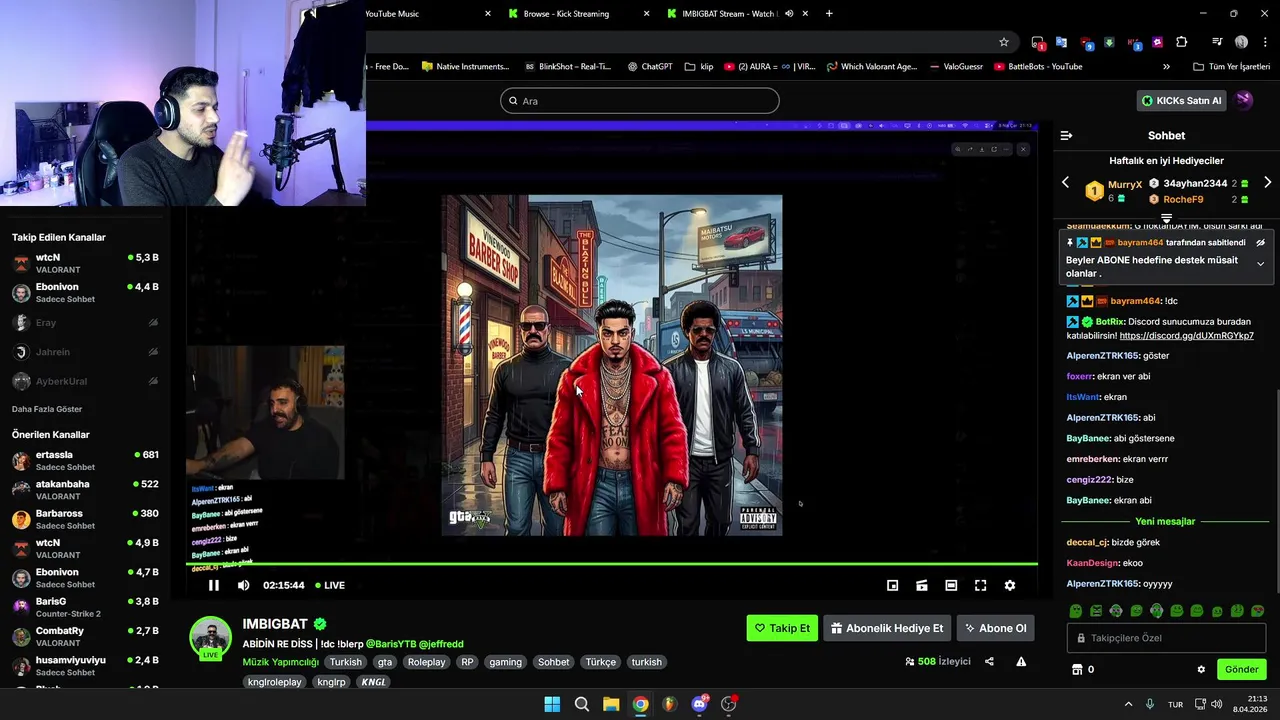Open Windows Start menu on taskbar
The width and height of the screenshot is (1280, 720).
click(x=552, y=704)
